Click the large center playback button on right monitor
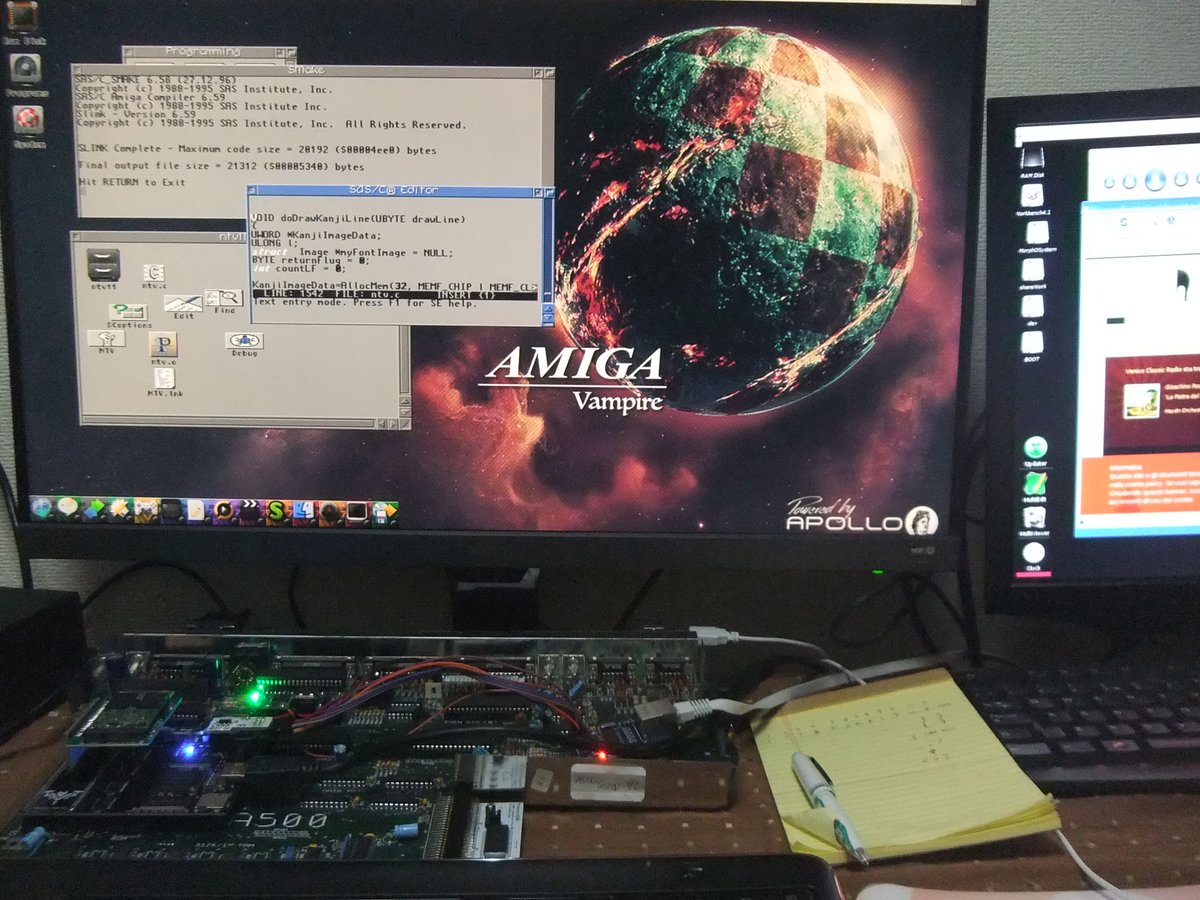This screenshot has width=1200, height=900. (x=1156, y=181)
